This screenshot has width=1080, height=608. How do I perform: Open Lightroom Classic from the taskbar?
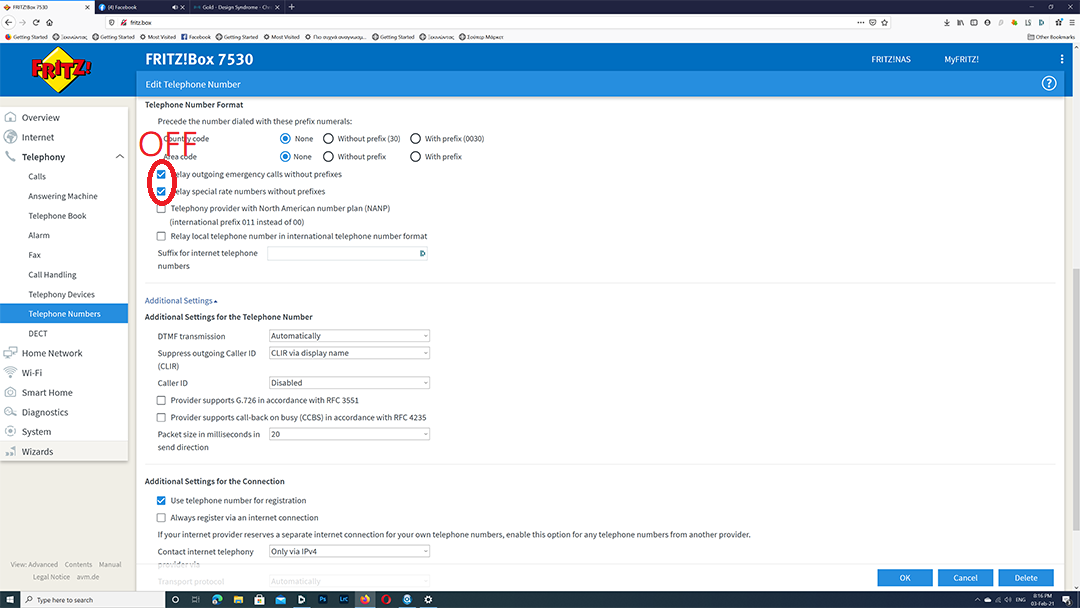click(344, 600)
